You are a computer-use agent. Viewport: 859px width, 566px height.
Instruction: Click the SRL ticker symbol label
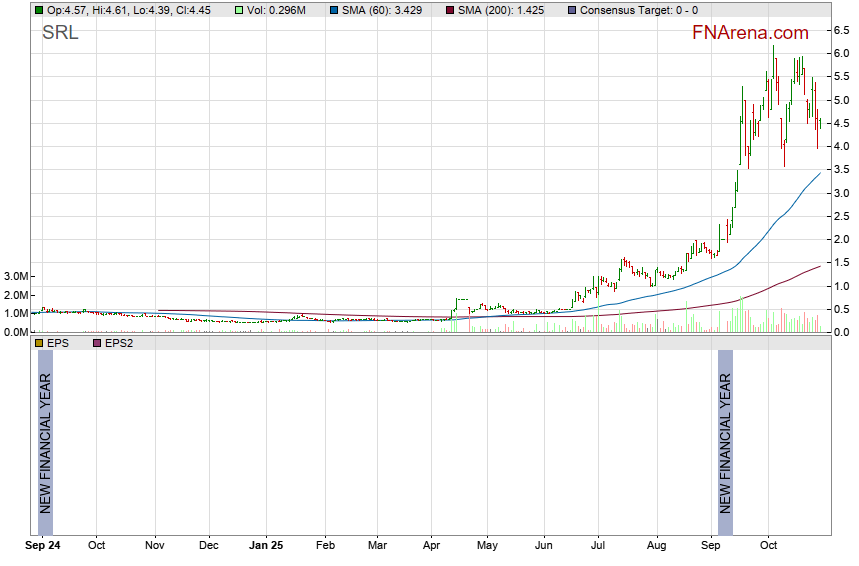tap(60, 32)
